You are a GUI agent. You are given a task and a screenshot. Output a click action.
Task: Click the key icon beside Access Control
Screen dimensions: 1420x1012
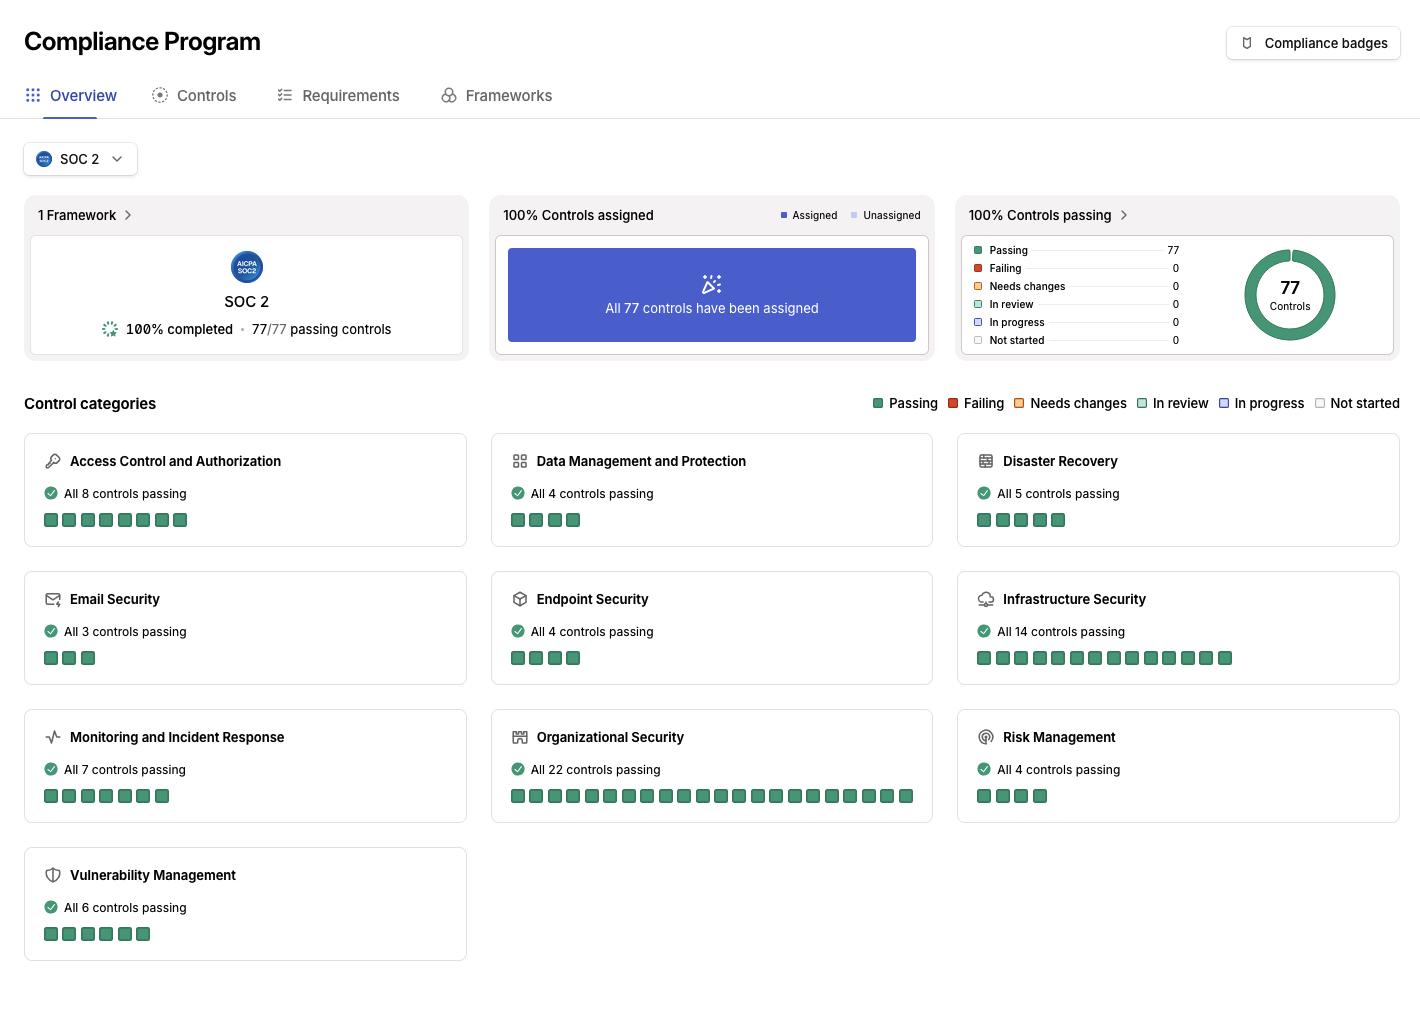[x=53, y=461]
